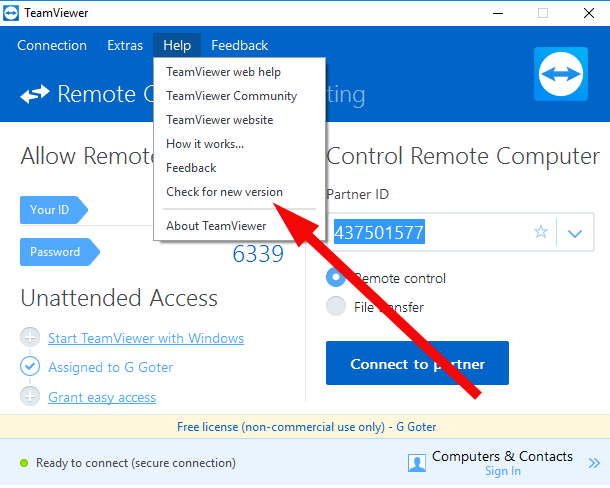Expand Computers & Contacts with double chevron
This screenshot has width=610, height=488.
[x=594, y=463]
